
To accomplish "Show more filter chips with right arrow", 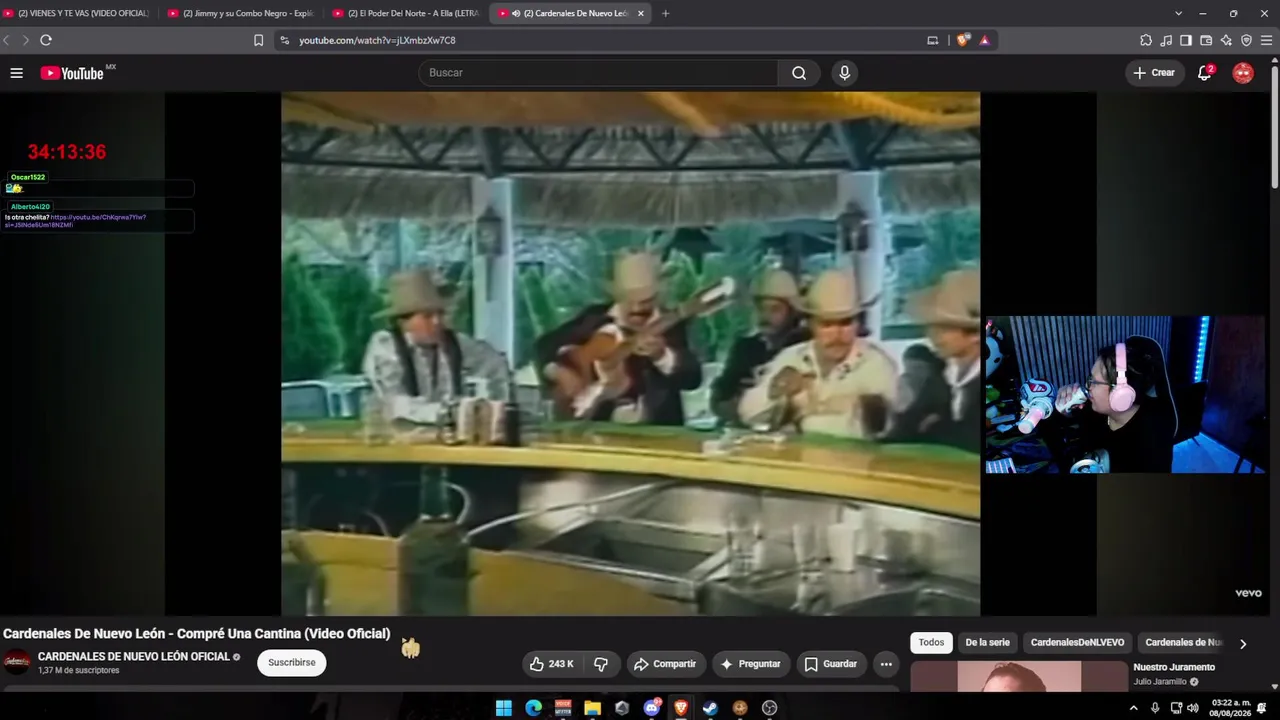I will (1243, 644).
